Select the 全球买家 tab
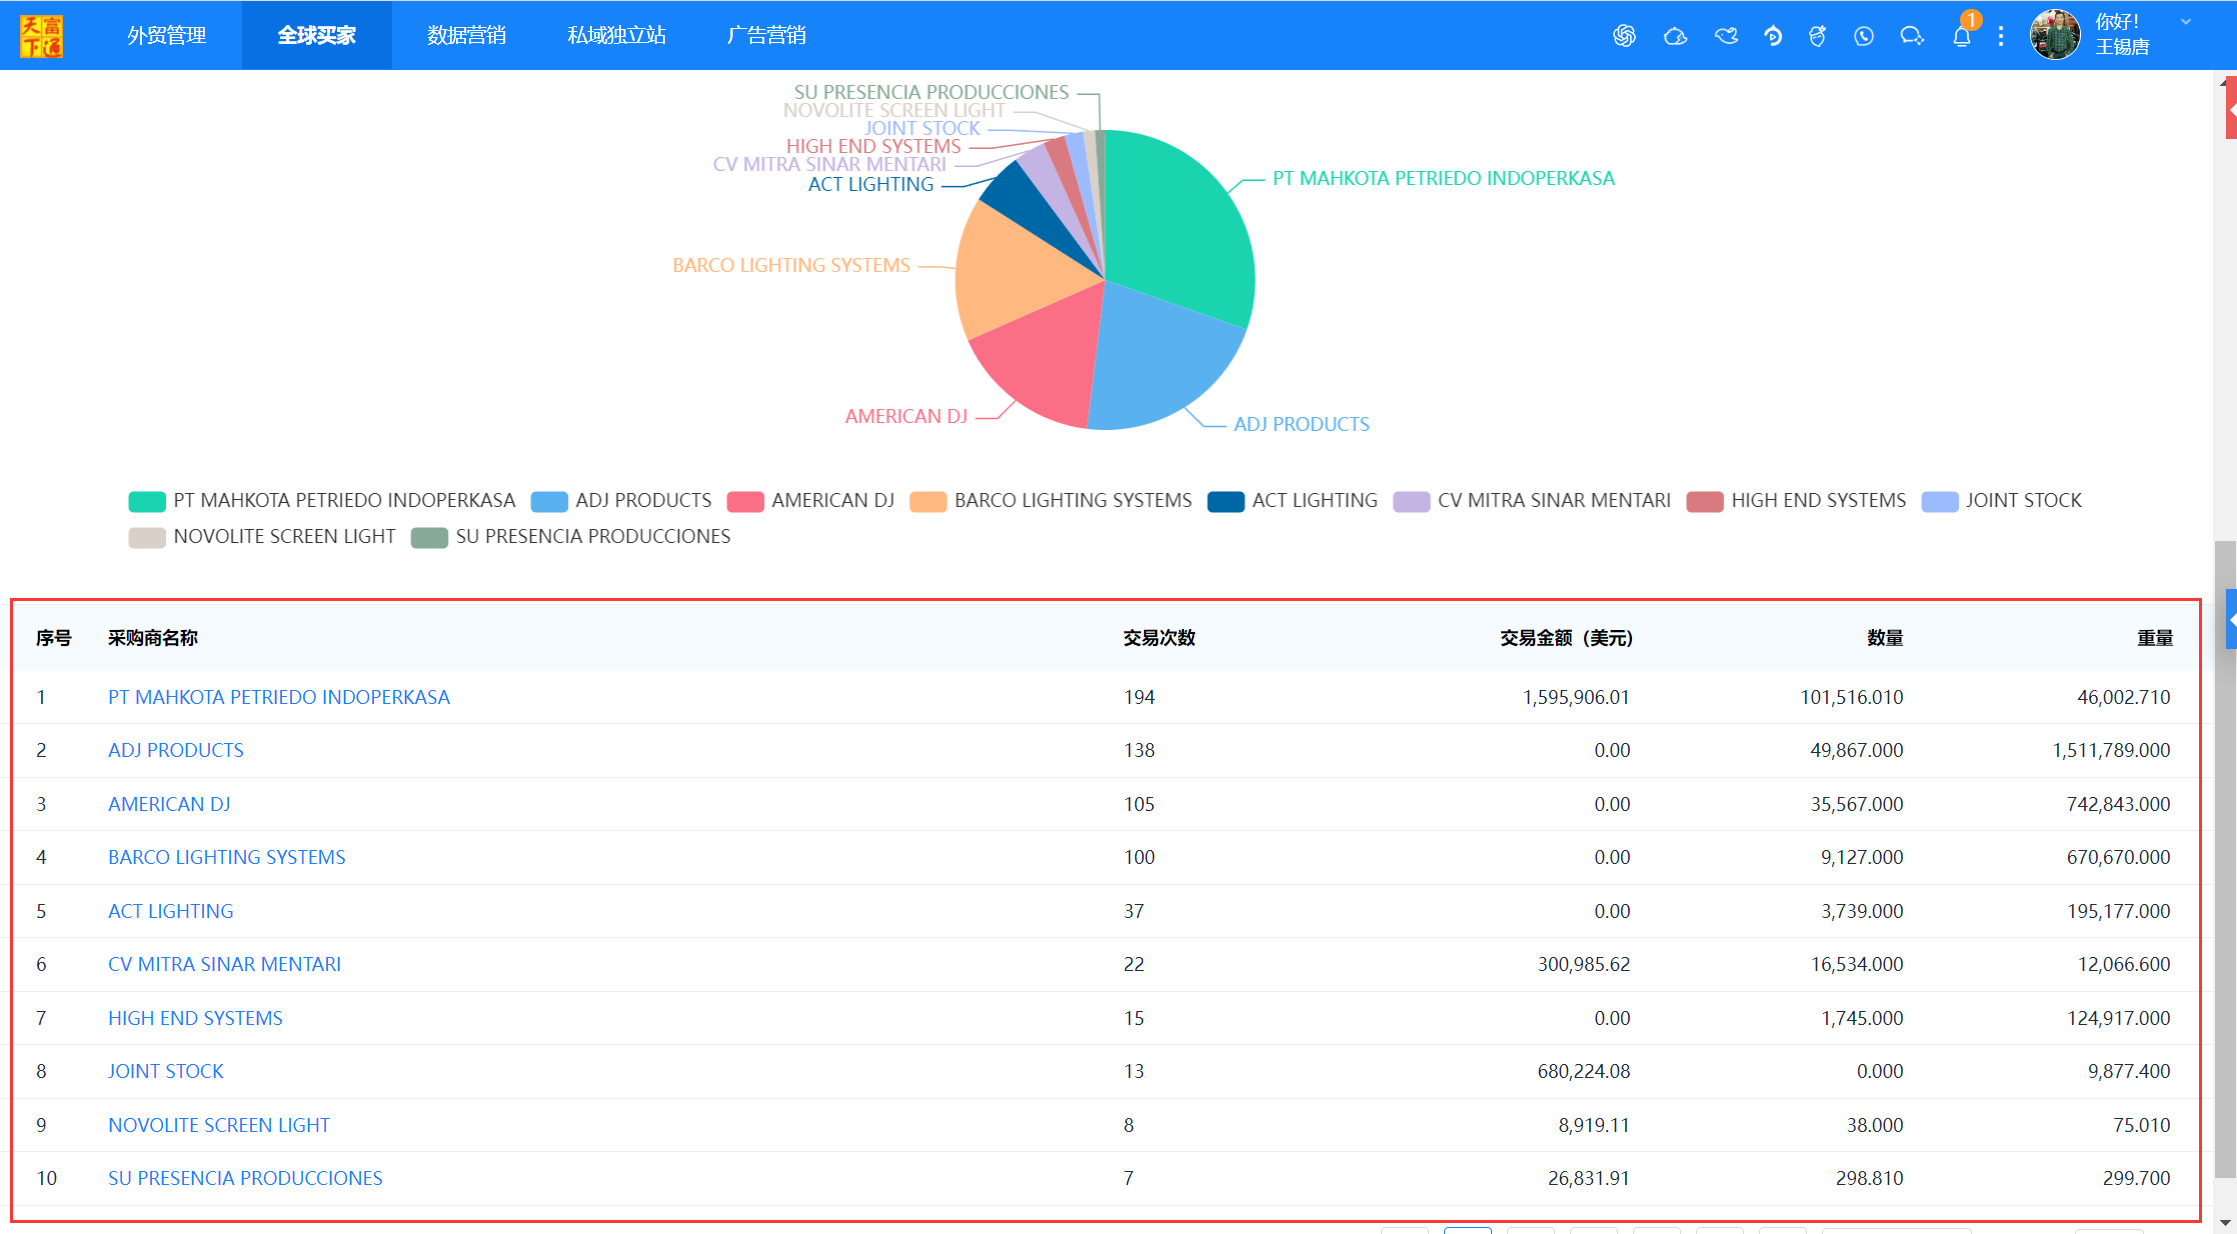Screen dimensions: 2237x1234 coord(317,35)
